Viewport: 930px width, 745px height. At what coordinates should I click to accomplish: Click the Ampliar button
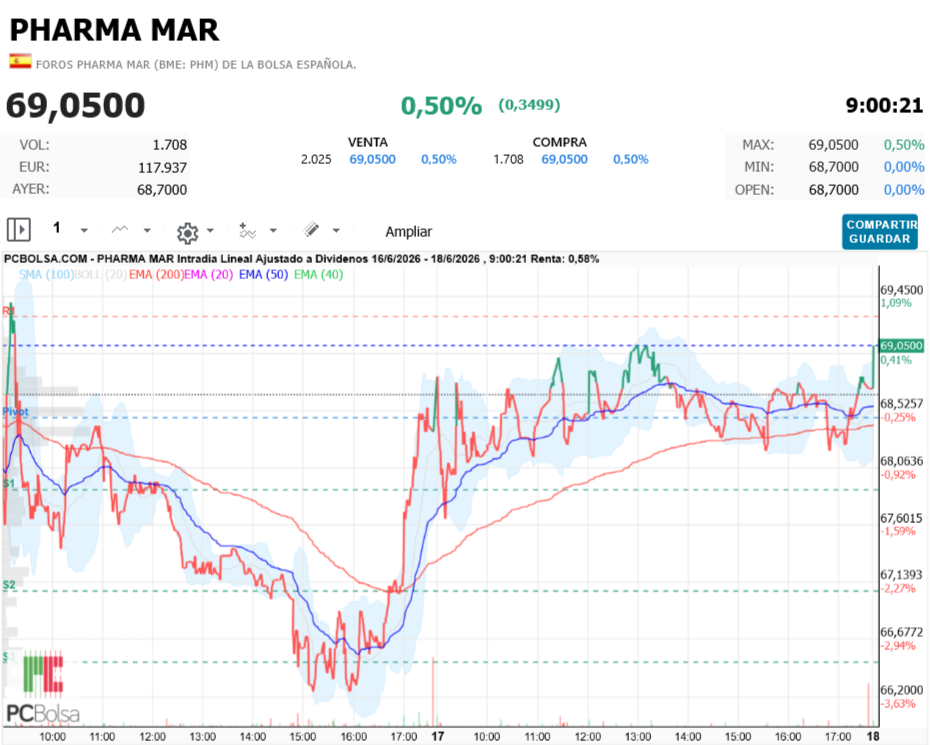409,231
